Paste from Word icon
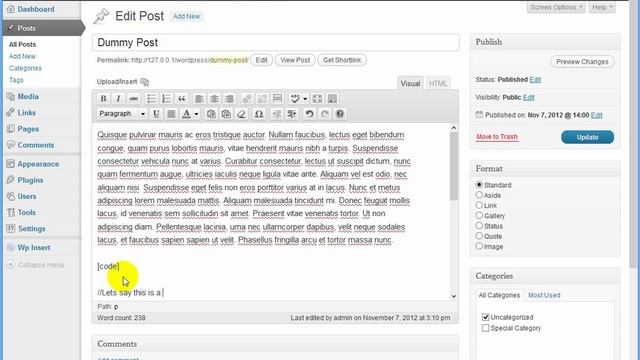The height and width of the screenshot is (360, 640). [226, 114]
